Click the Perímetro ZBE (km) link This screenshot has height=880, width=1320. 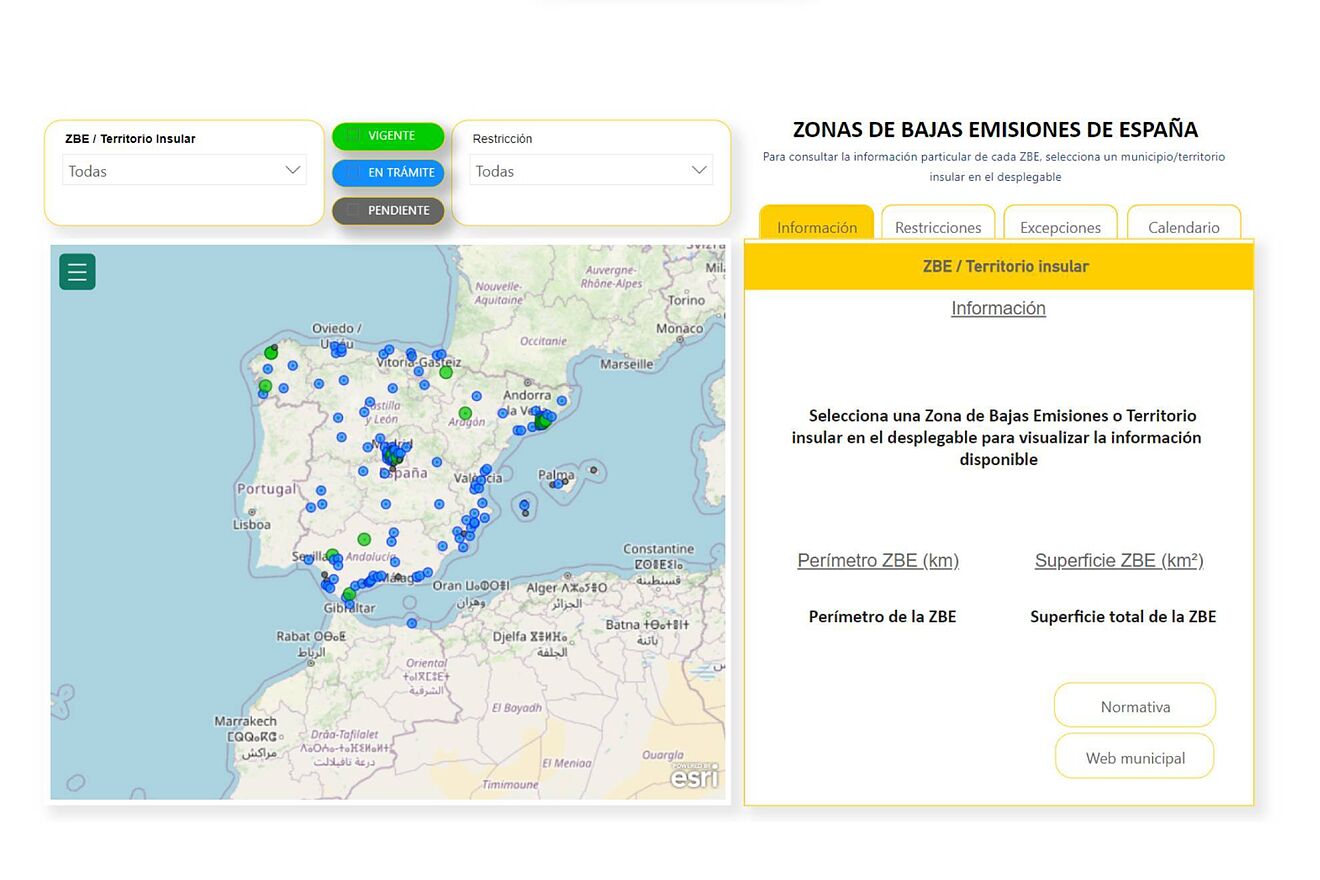pyautogui.click(x=878, y=560)
